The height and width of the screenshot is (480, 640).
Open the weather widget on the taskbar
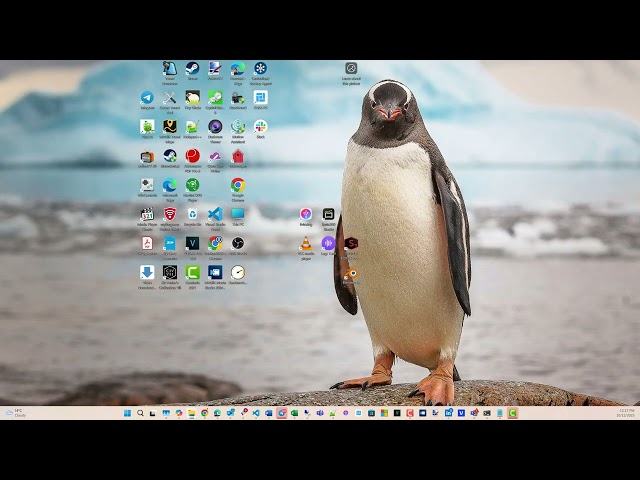click(16, 413)
